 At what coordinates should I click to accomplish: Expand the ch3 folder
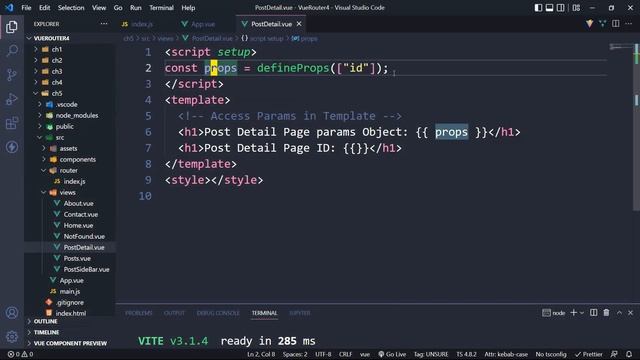[57, 71]
